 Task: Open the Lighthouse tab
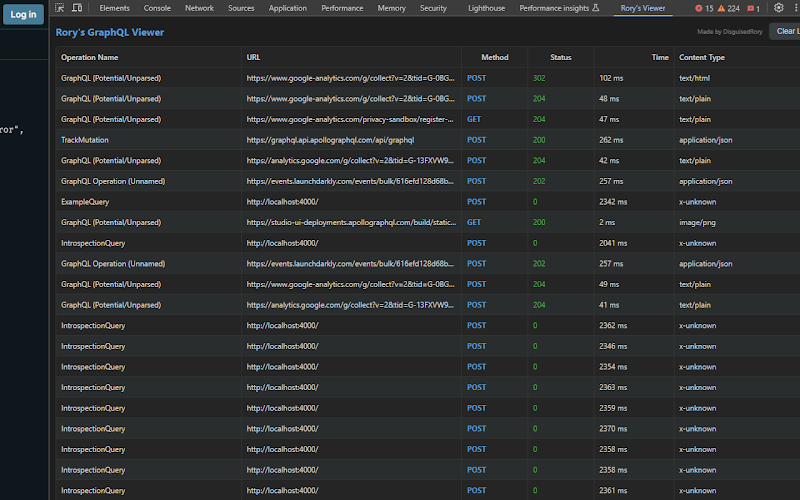click(x=486, y=8)
